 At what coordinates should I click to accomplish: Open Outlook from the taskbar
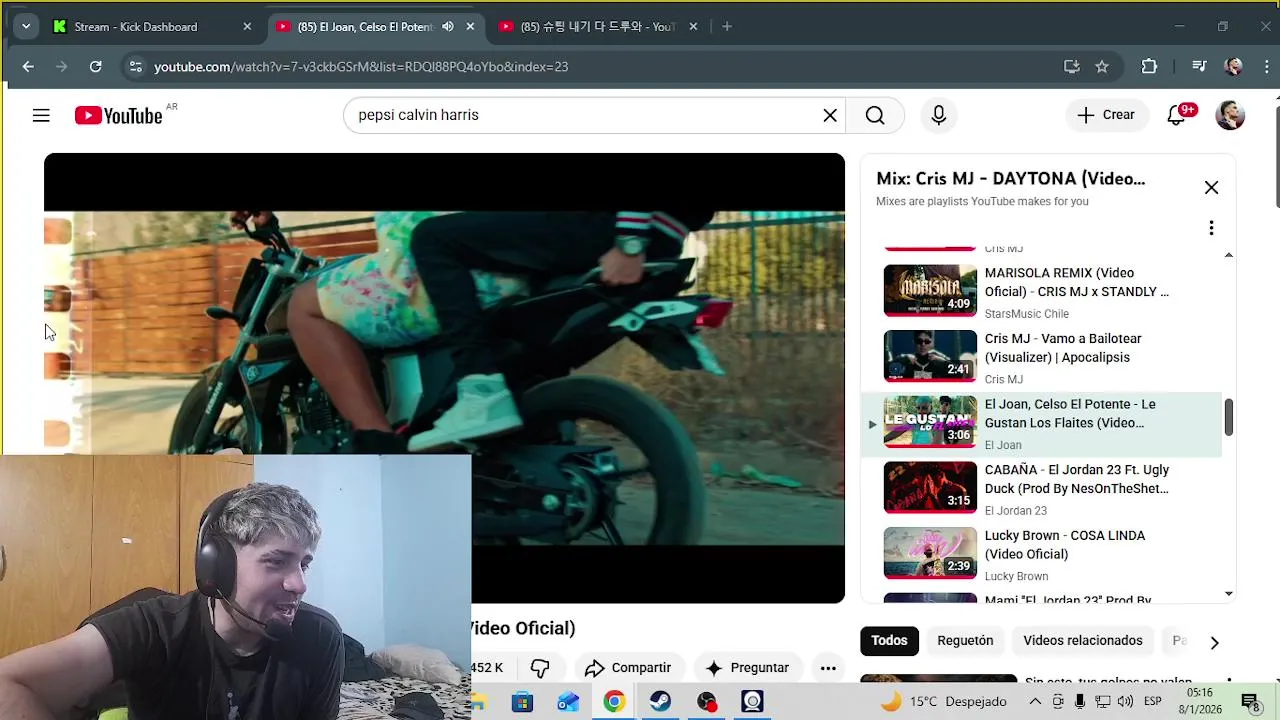pyautogui.click(x=568, y=702)
